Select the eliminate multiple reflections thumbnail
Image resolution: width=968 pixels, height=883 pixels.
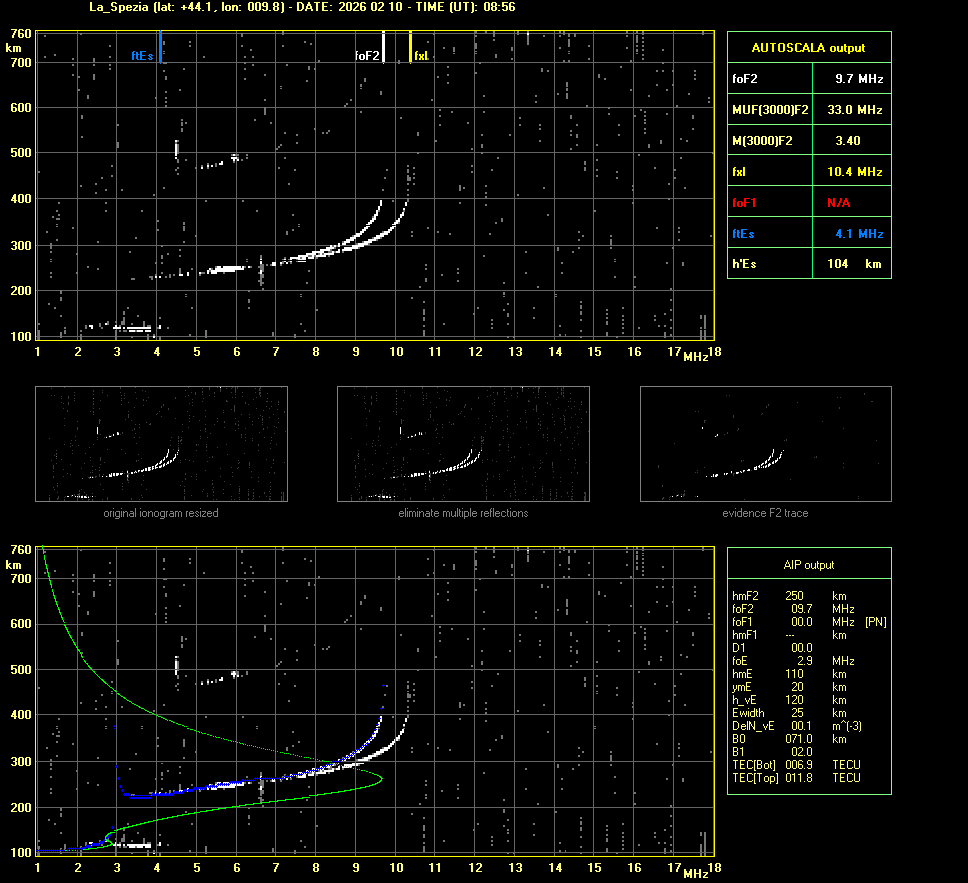pyautogui.click(x=463, y=444)
